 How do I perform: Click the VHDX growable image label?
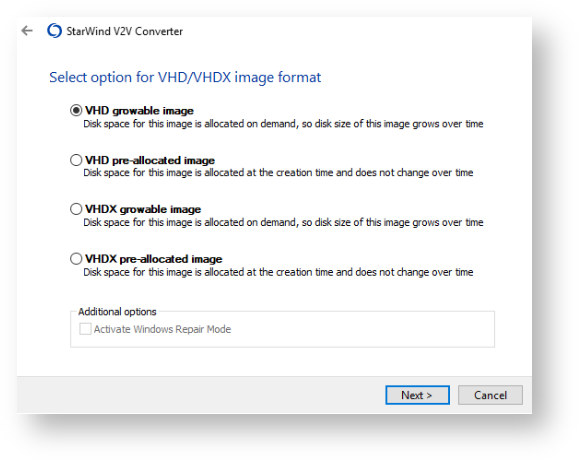(143, 209)
